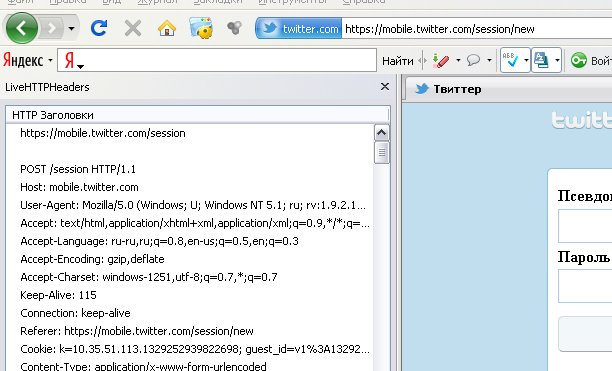Image resolution: width=612 pixels, height=371 pixels.
Task: Reload the page with the blue refresh icon
Action: (x=99, y=28)
